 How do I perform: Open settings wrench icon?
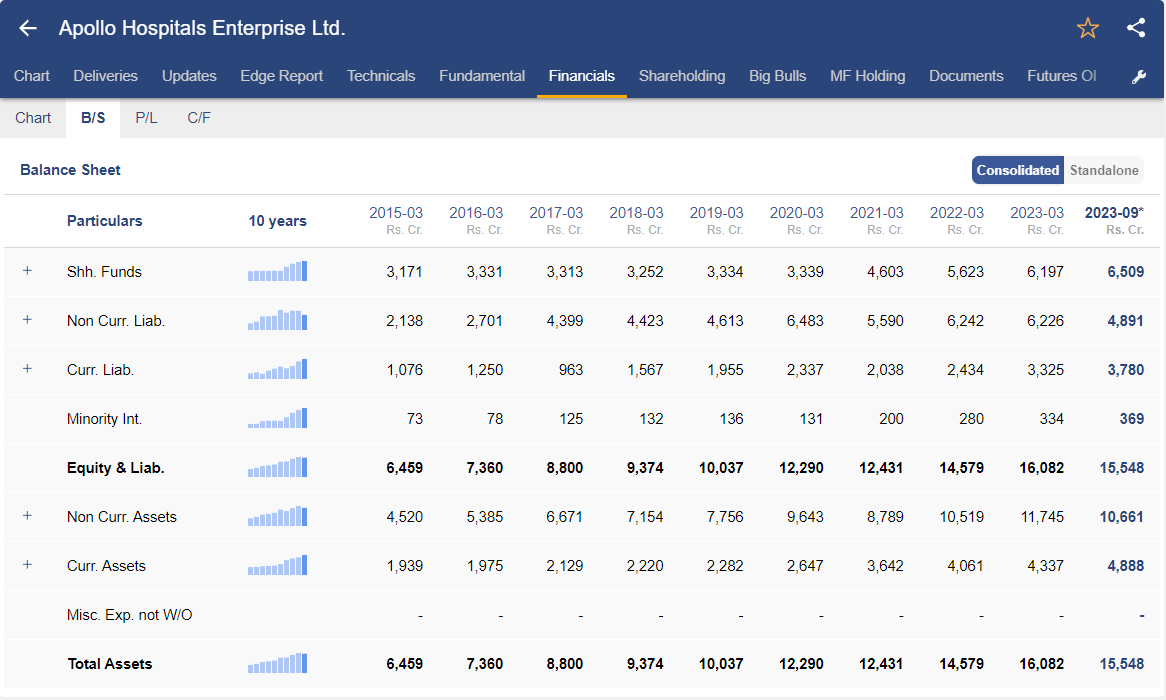(1138, 77)
